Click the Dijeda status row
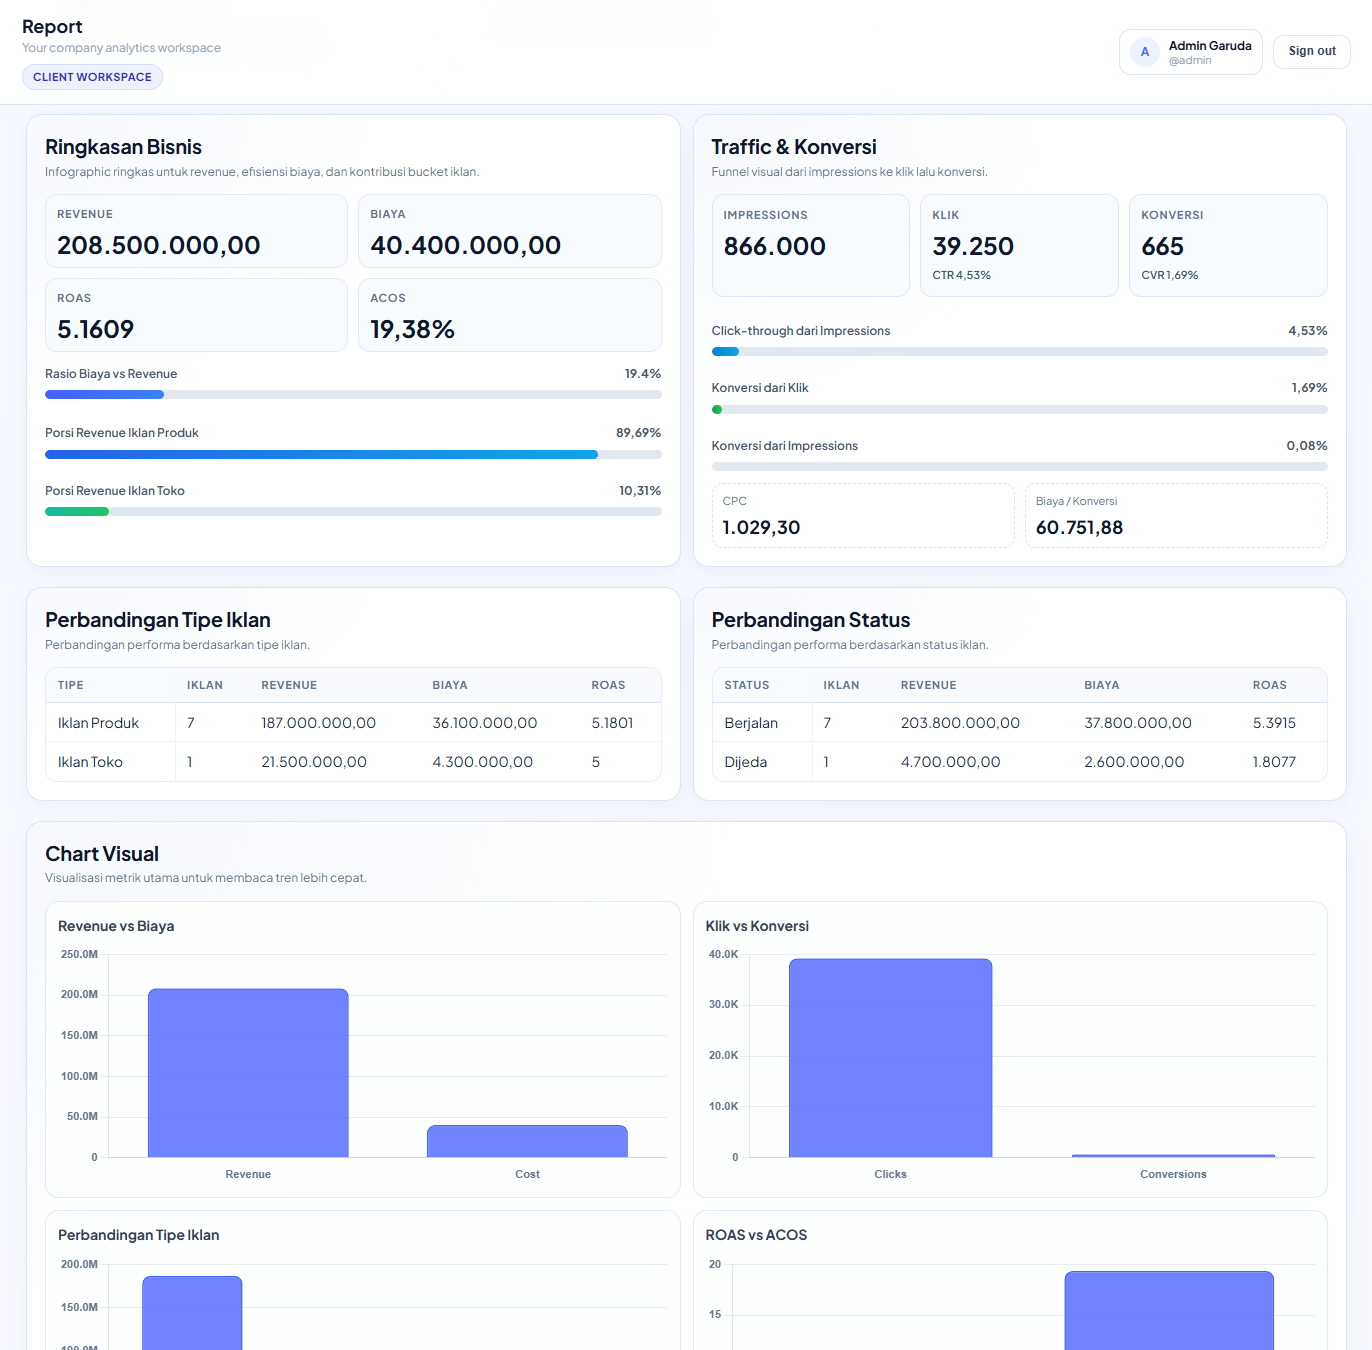 [x=1019, y=761]
